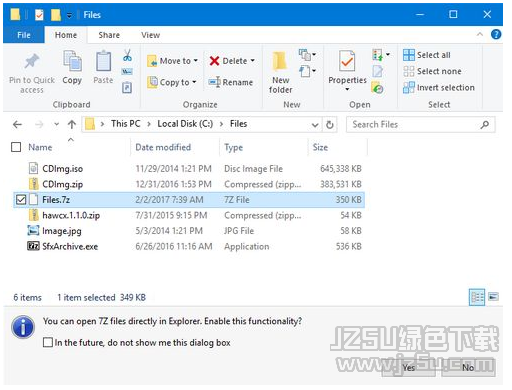512x390 pixels.
Task: Open the Move to dropdown
Action: pyautogui.click(x=196, y=61)
